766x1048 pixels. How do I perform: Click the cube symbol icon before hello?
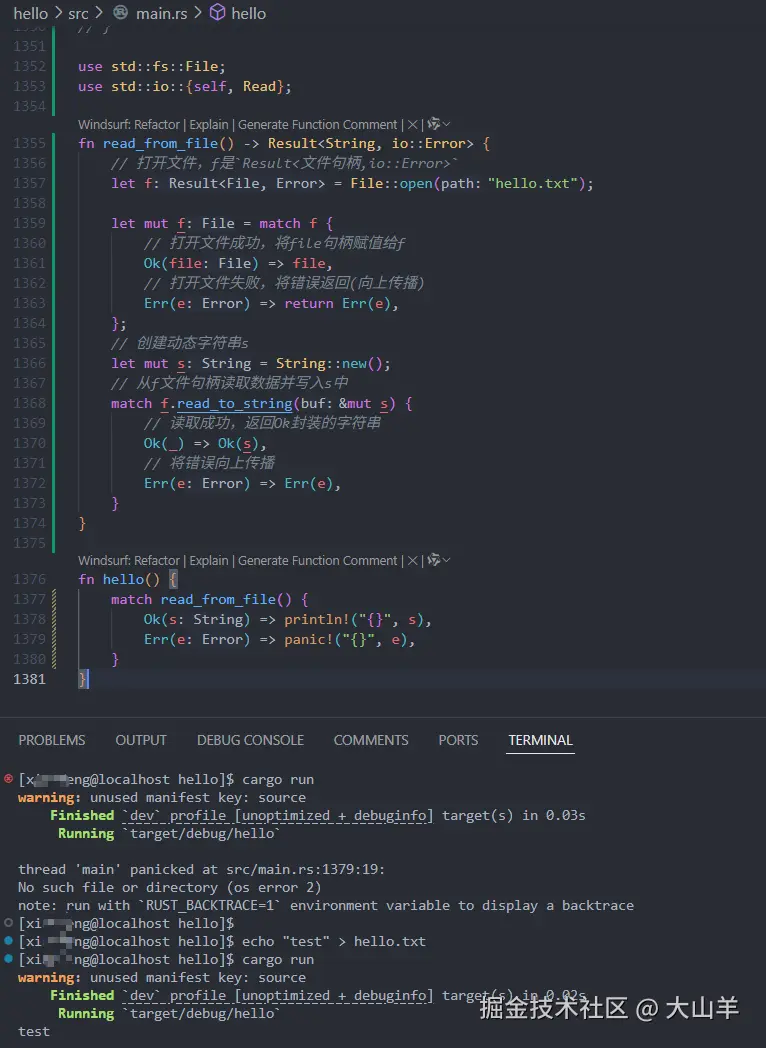point(218,13)
